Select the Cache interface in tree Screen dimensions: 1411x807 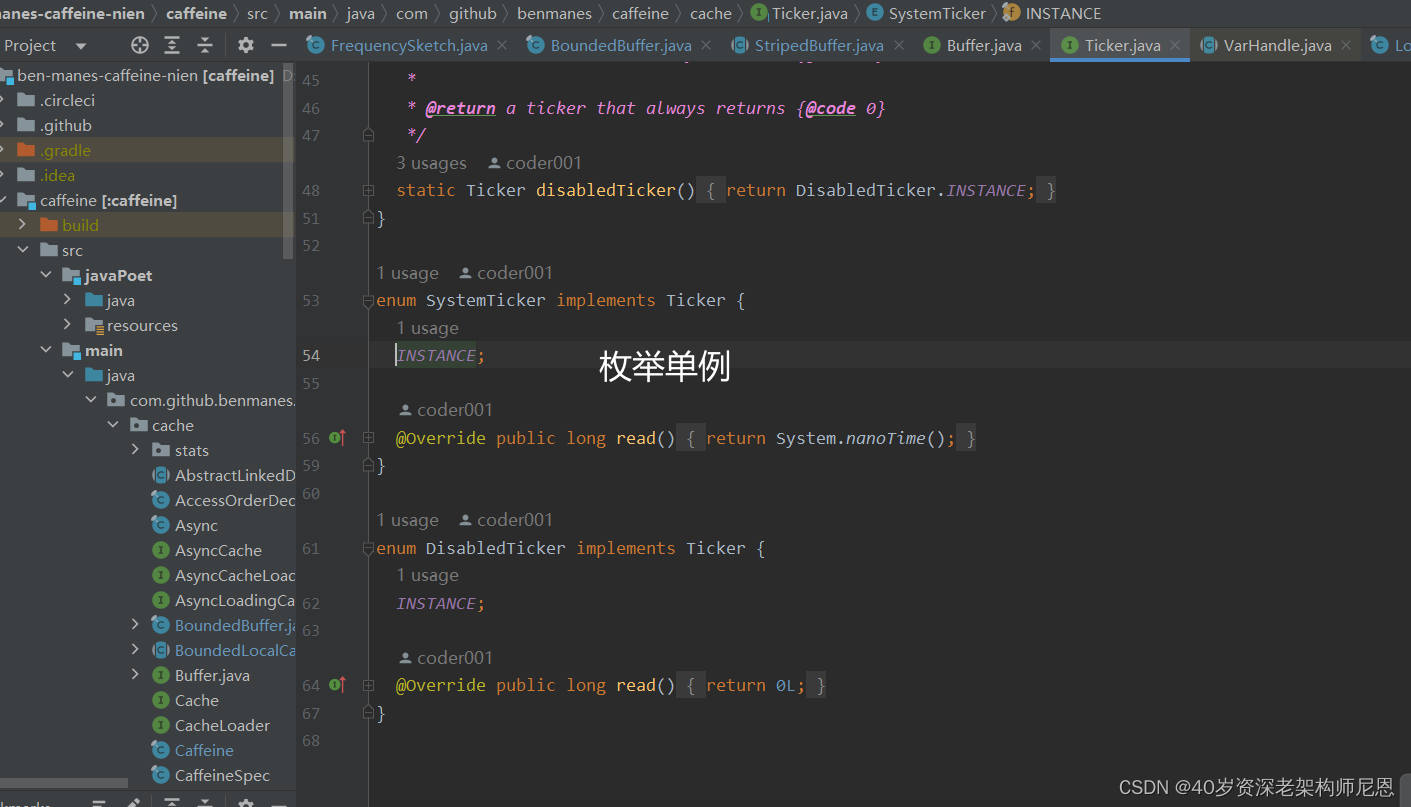pos(196,700)
